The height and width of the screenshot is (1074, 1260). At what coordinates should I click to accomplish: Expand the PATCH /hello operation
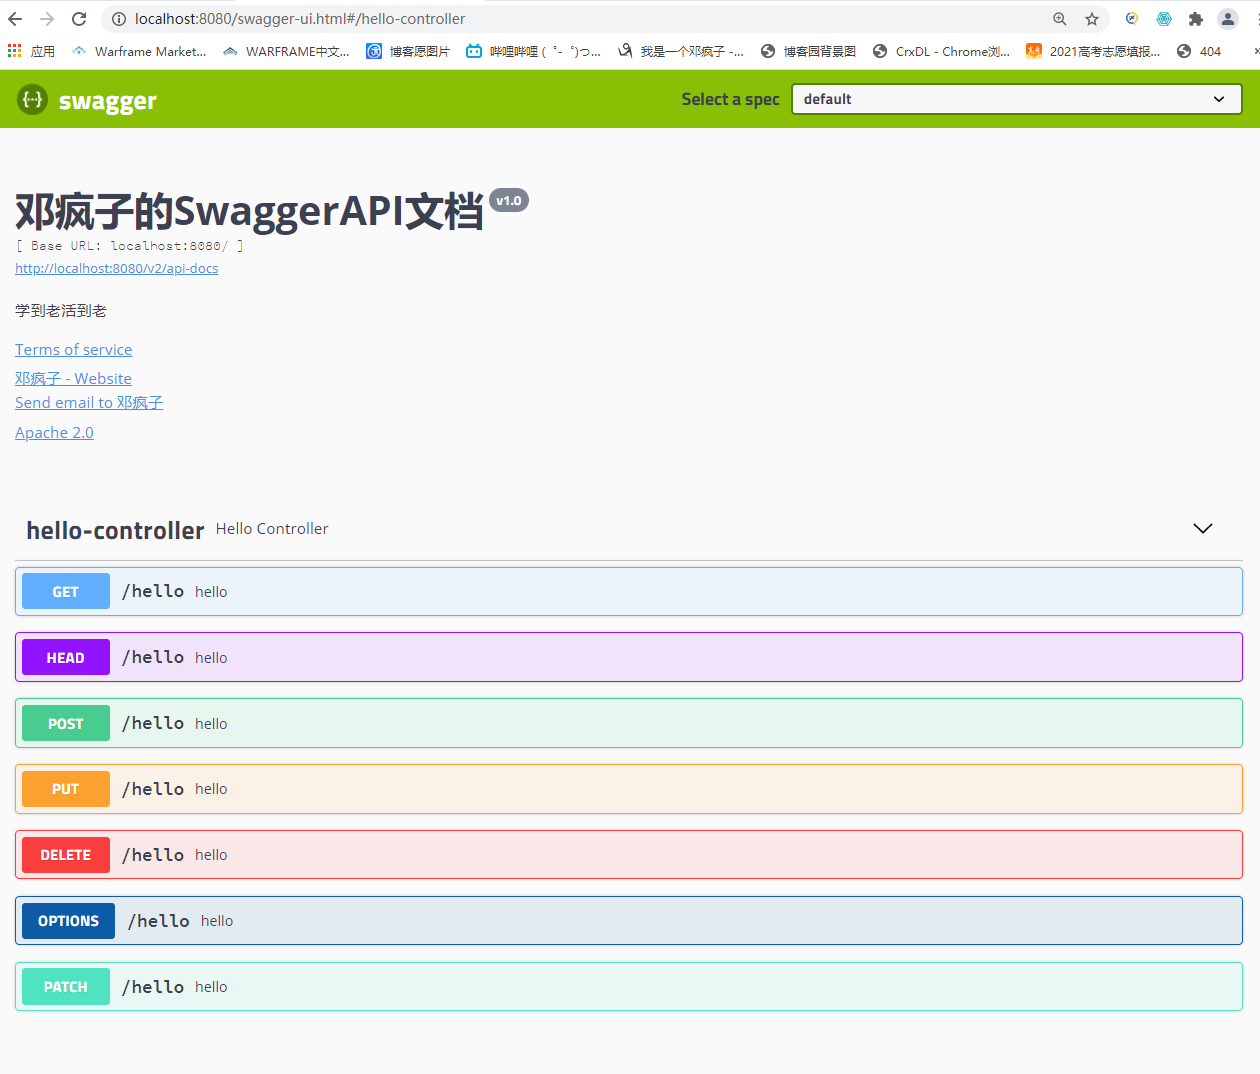[x=629, y=987]
